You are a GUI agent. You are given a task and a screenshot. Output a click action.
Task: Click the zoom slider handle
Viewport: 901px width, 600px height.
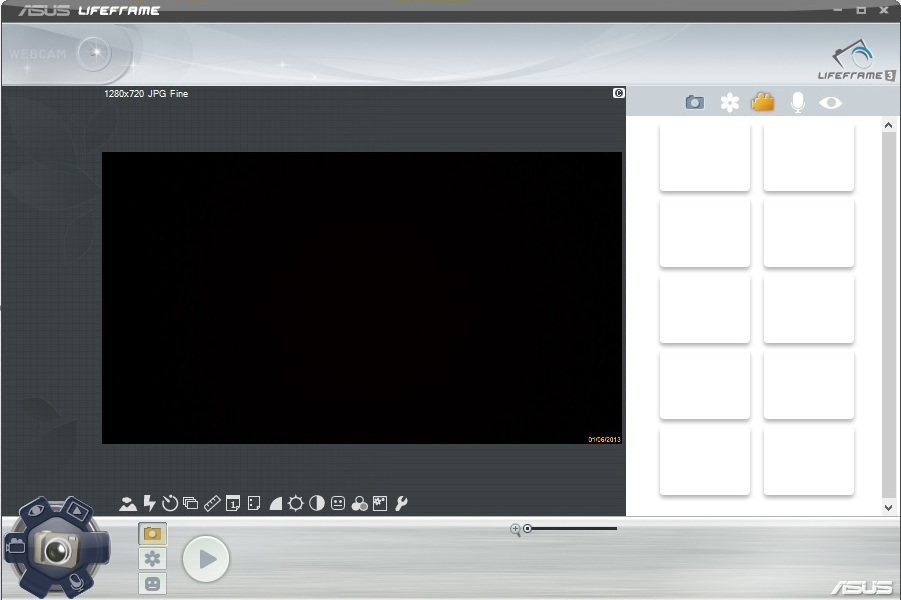point(527,528)
